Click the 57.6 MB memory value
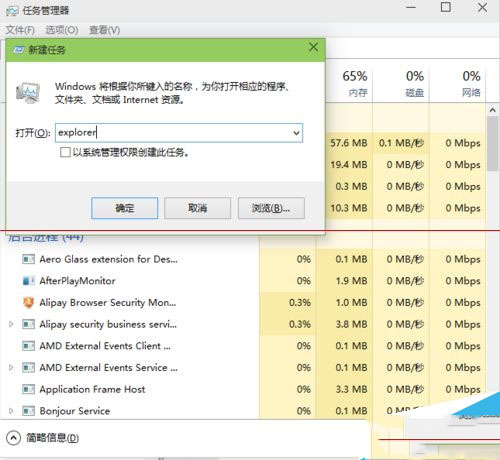 point(349,143)
